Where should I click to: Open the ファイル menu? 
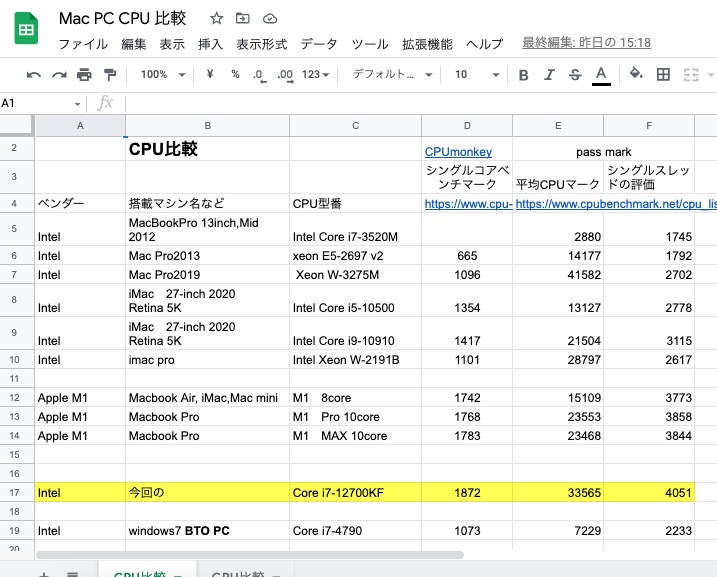coord(83,44)
